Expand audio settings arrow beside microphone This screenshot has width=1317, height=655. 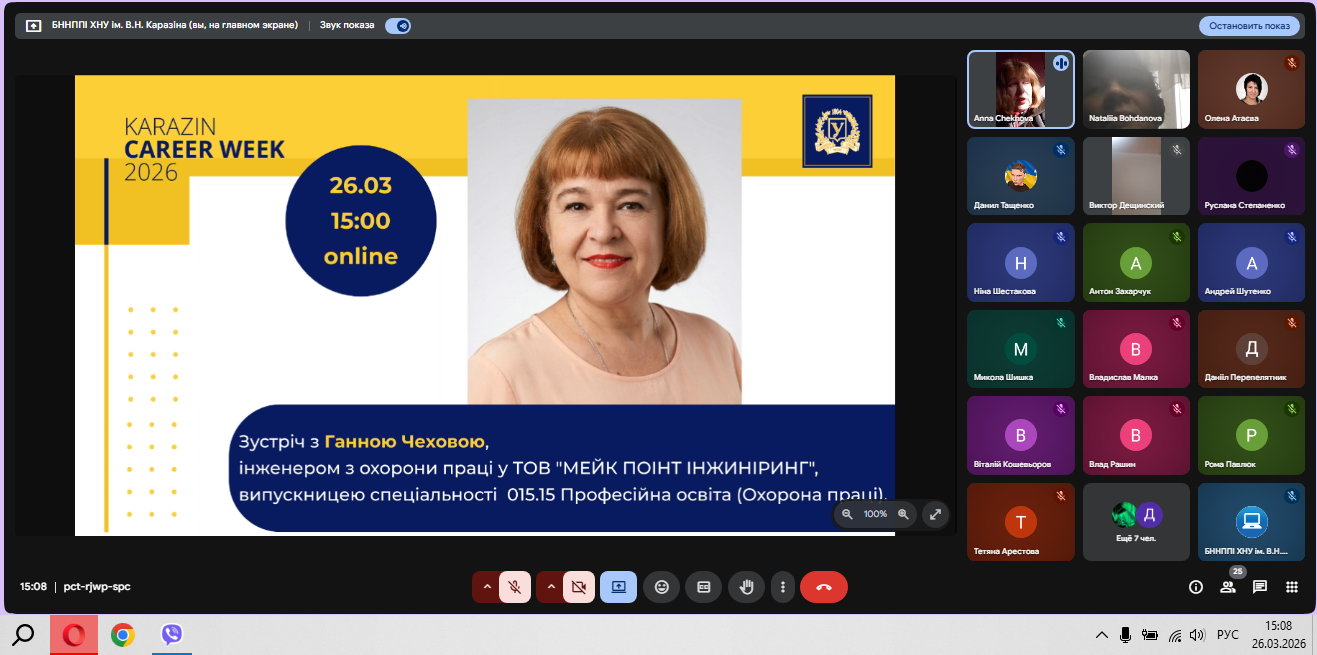(487, 587)
